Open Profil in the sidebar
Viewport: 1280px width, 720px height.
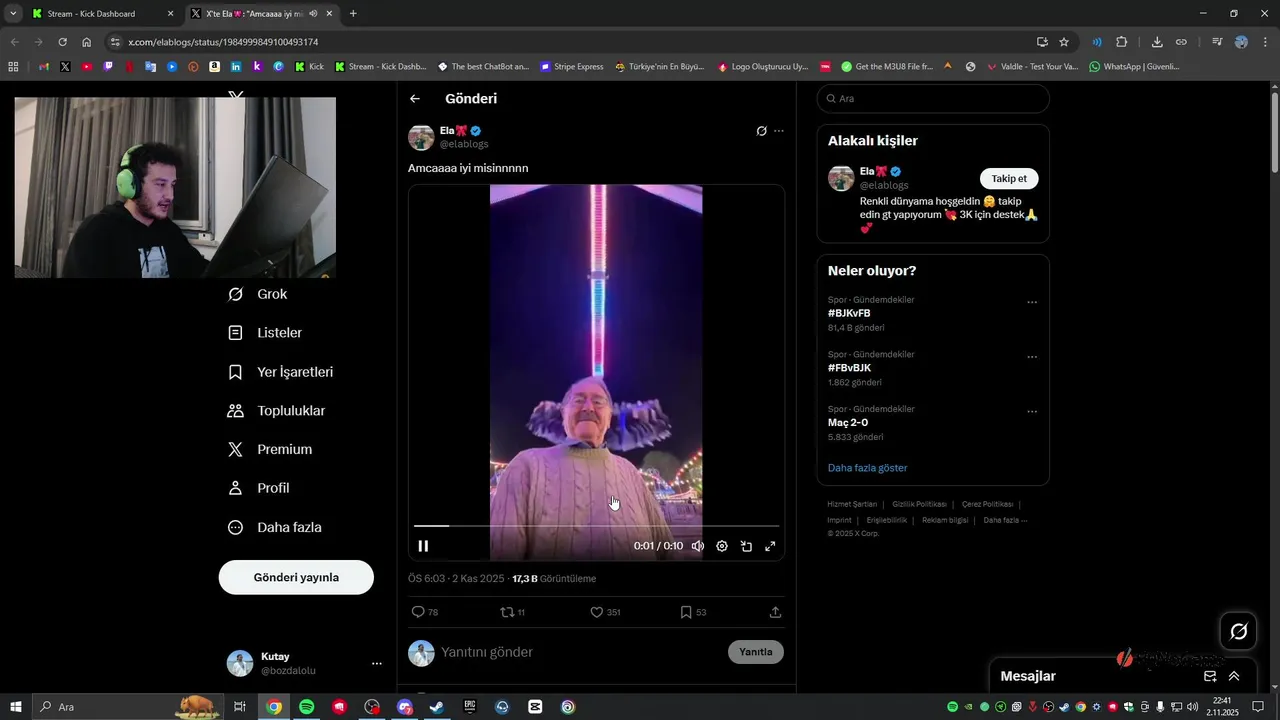click(x=258, y=488)
